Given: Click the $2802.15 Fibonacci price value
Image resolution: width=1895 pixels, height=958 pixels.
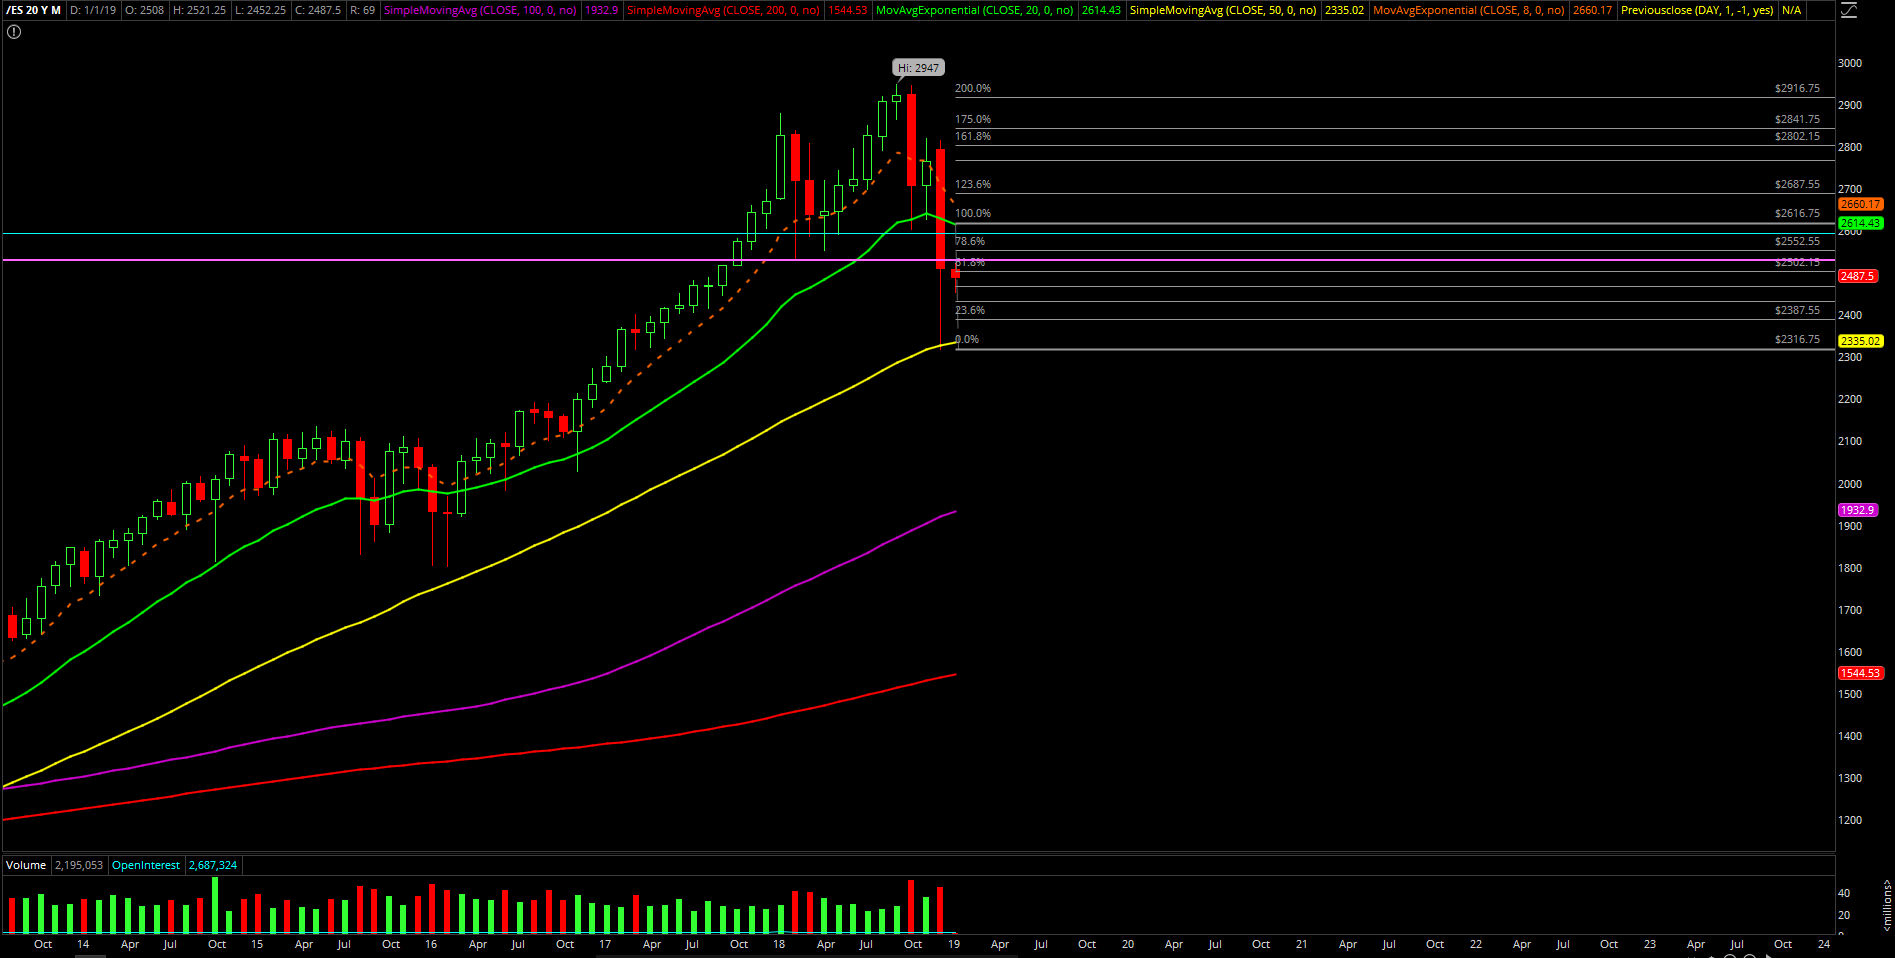Looking at the screenshot, I should 1797,136.
